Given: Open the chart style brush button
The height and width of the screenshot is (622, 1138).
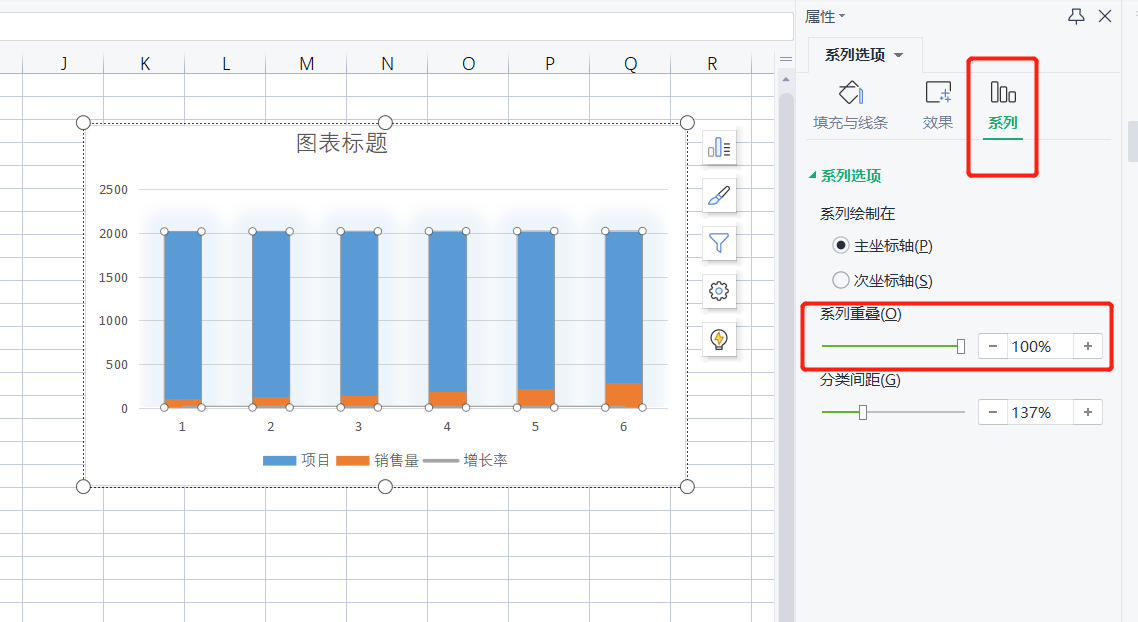Looking at the screenshot, I should tap(719, 195).
